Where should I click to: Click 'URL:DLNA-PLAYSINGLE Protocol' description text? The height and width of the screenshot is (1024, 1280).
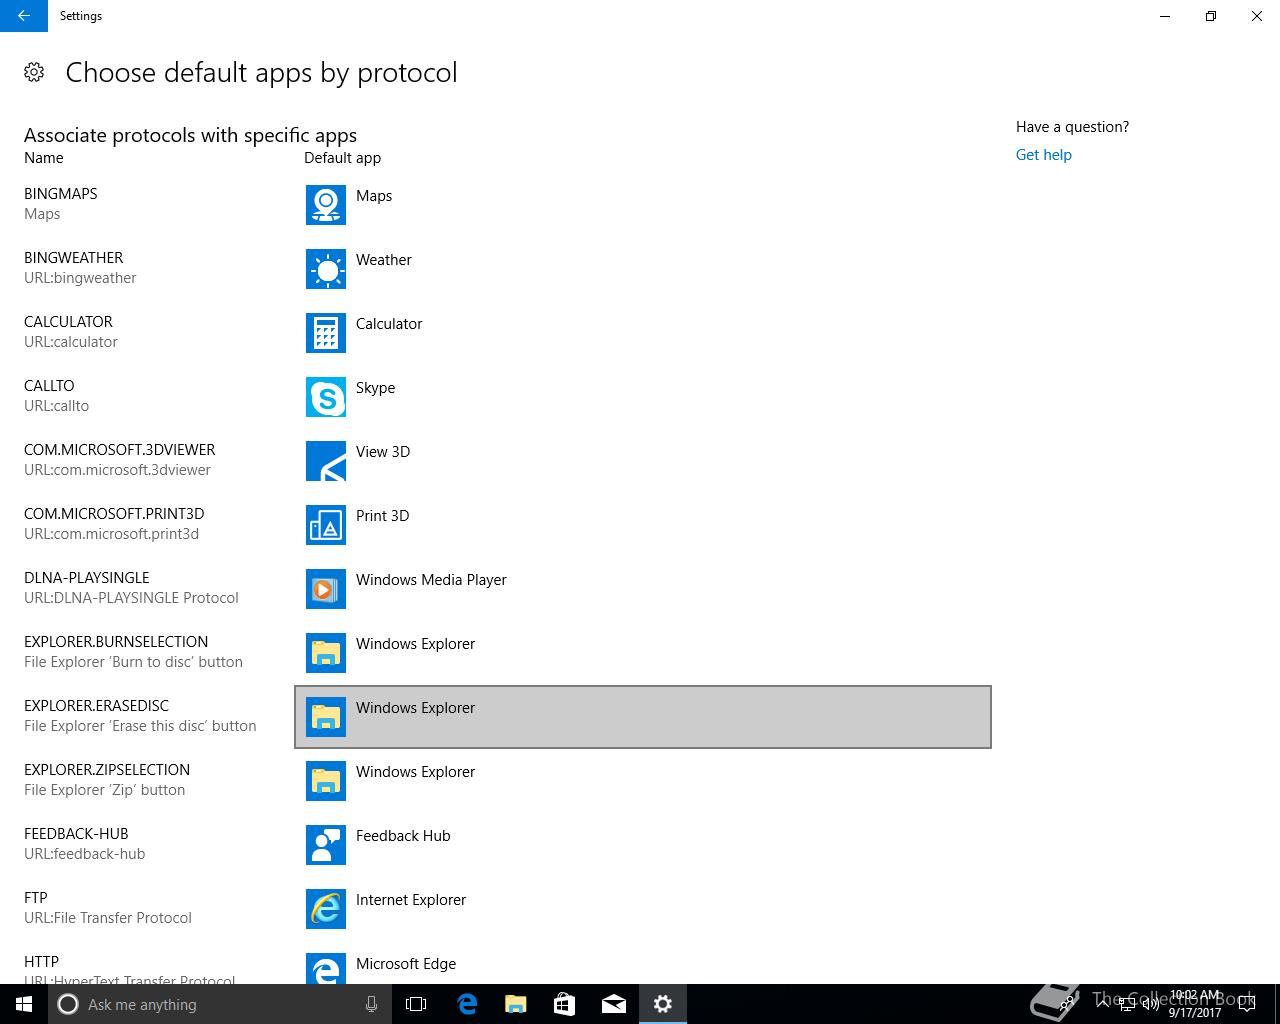[131, 598]
